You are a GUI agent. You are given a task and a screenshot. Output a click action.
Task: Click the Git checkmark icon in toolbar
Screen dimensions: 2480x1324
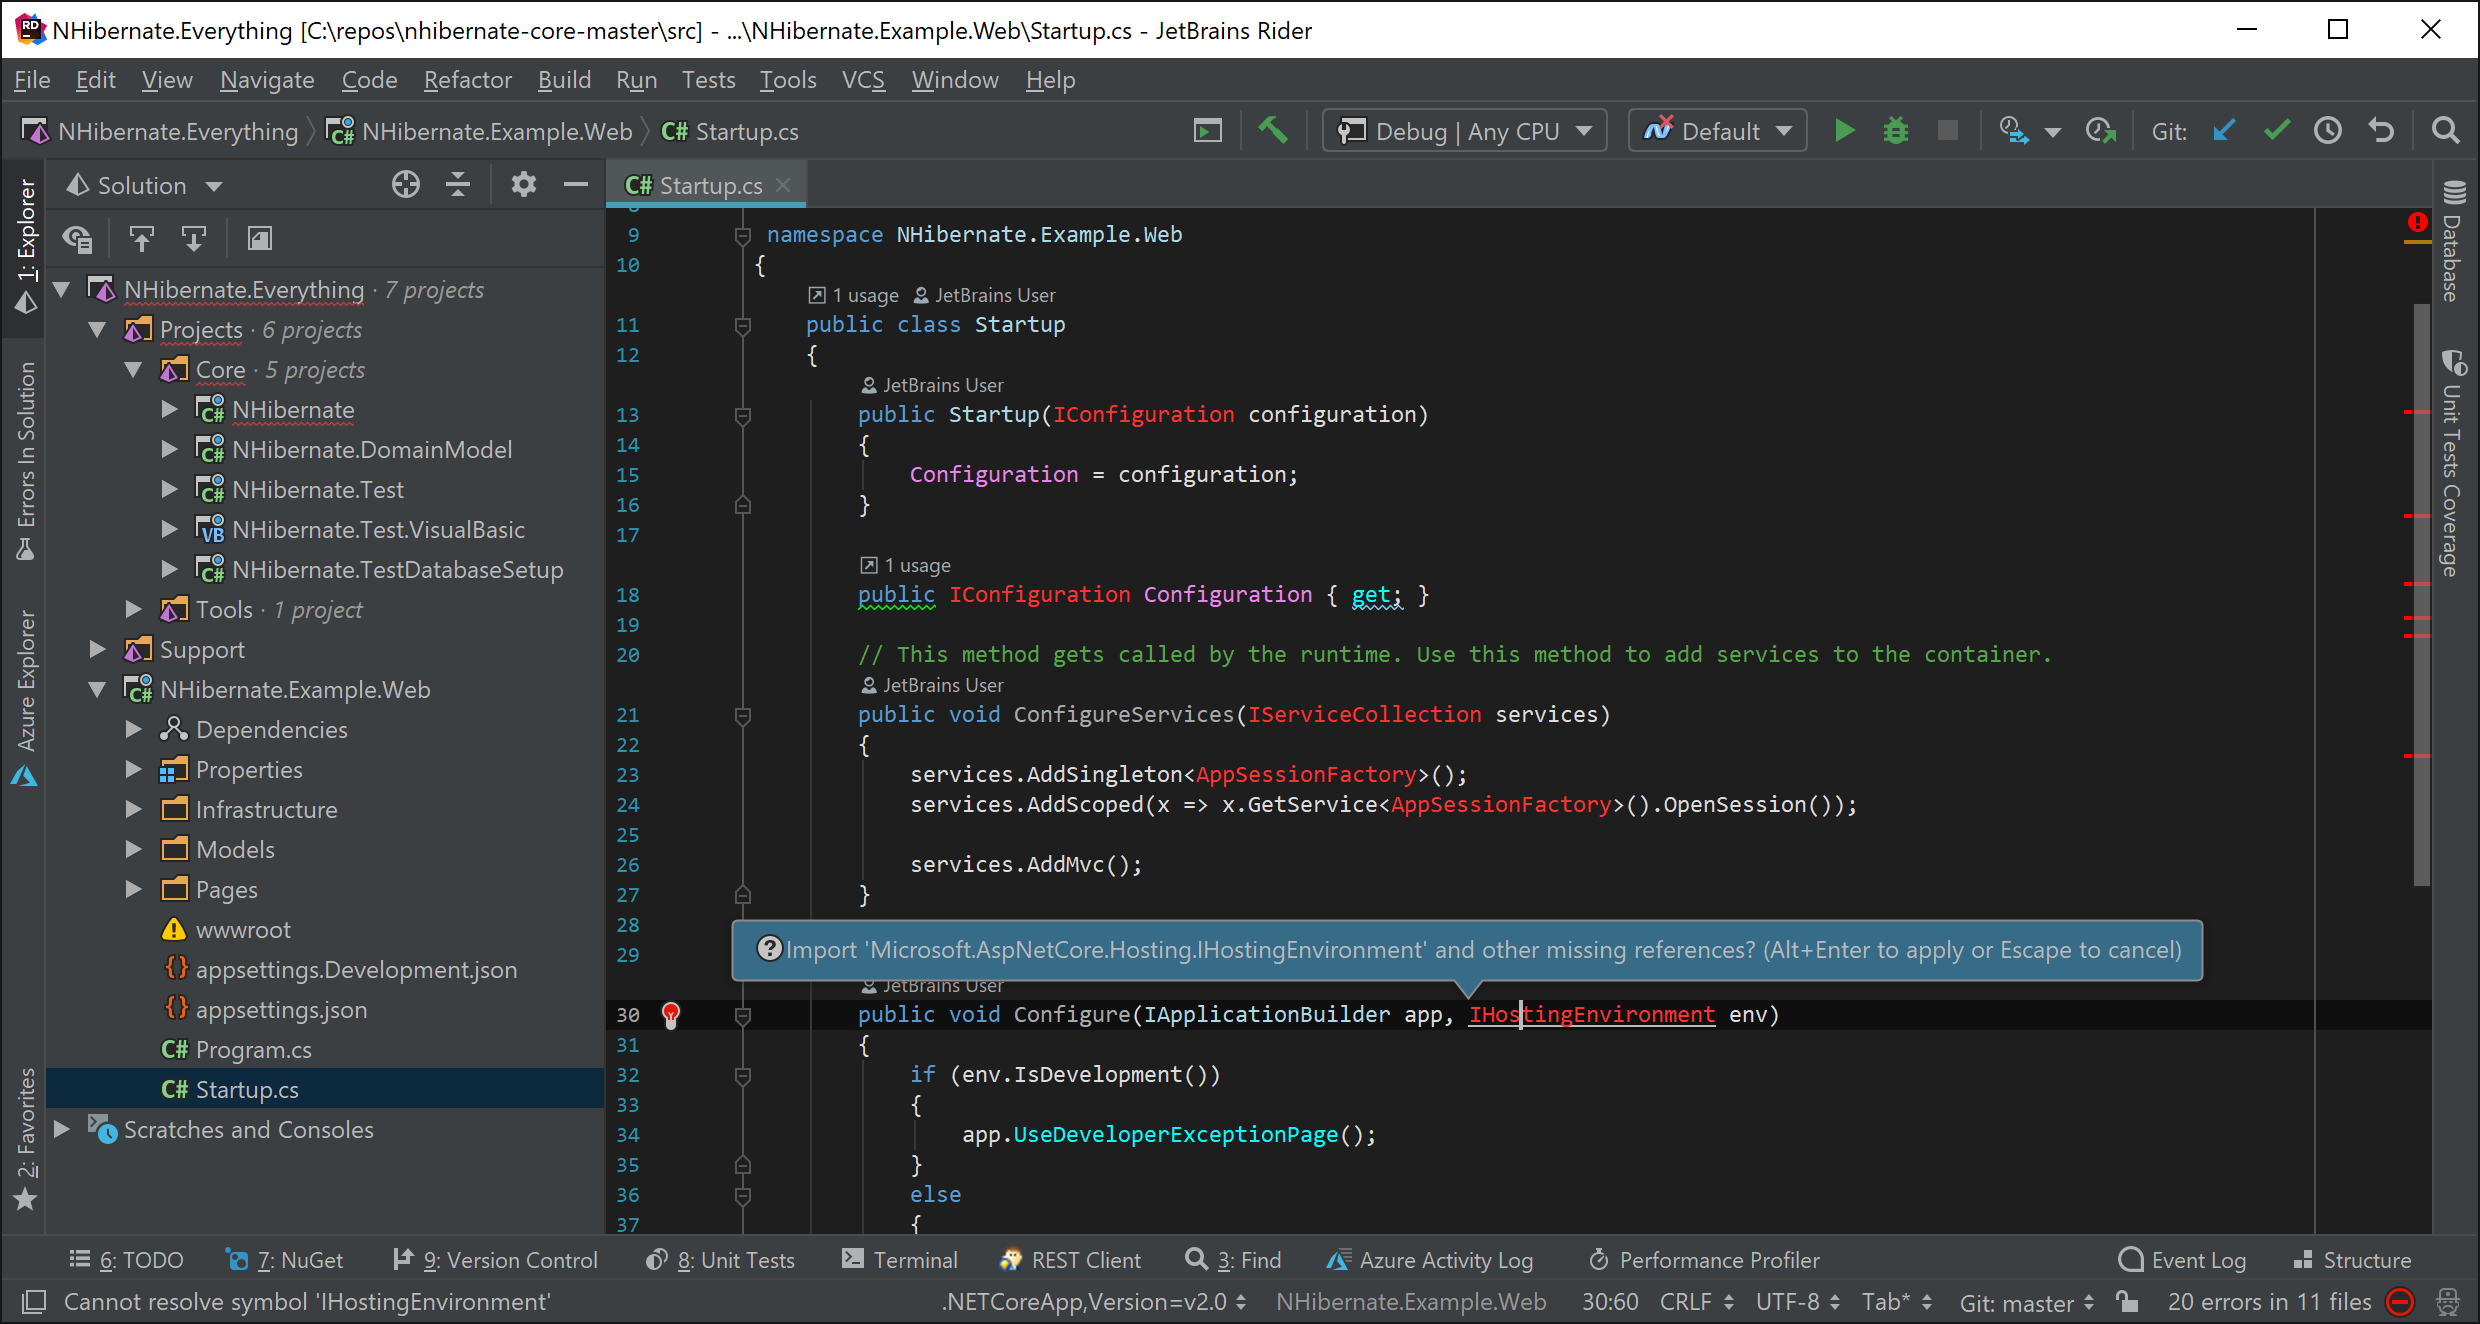tap(2277, 131)
